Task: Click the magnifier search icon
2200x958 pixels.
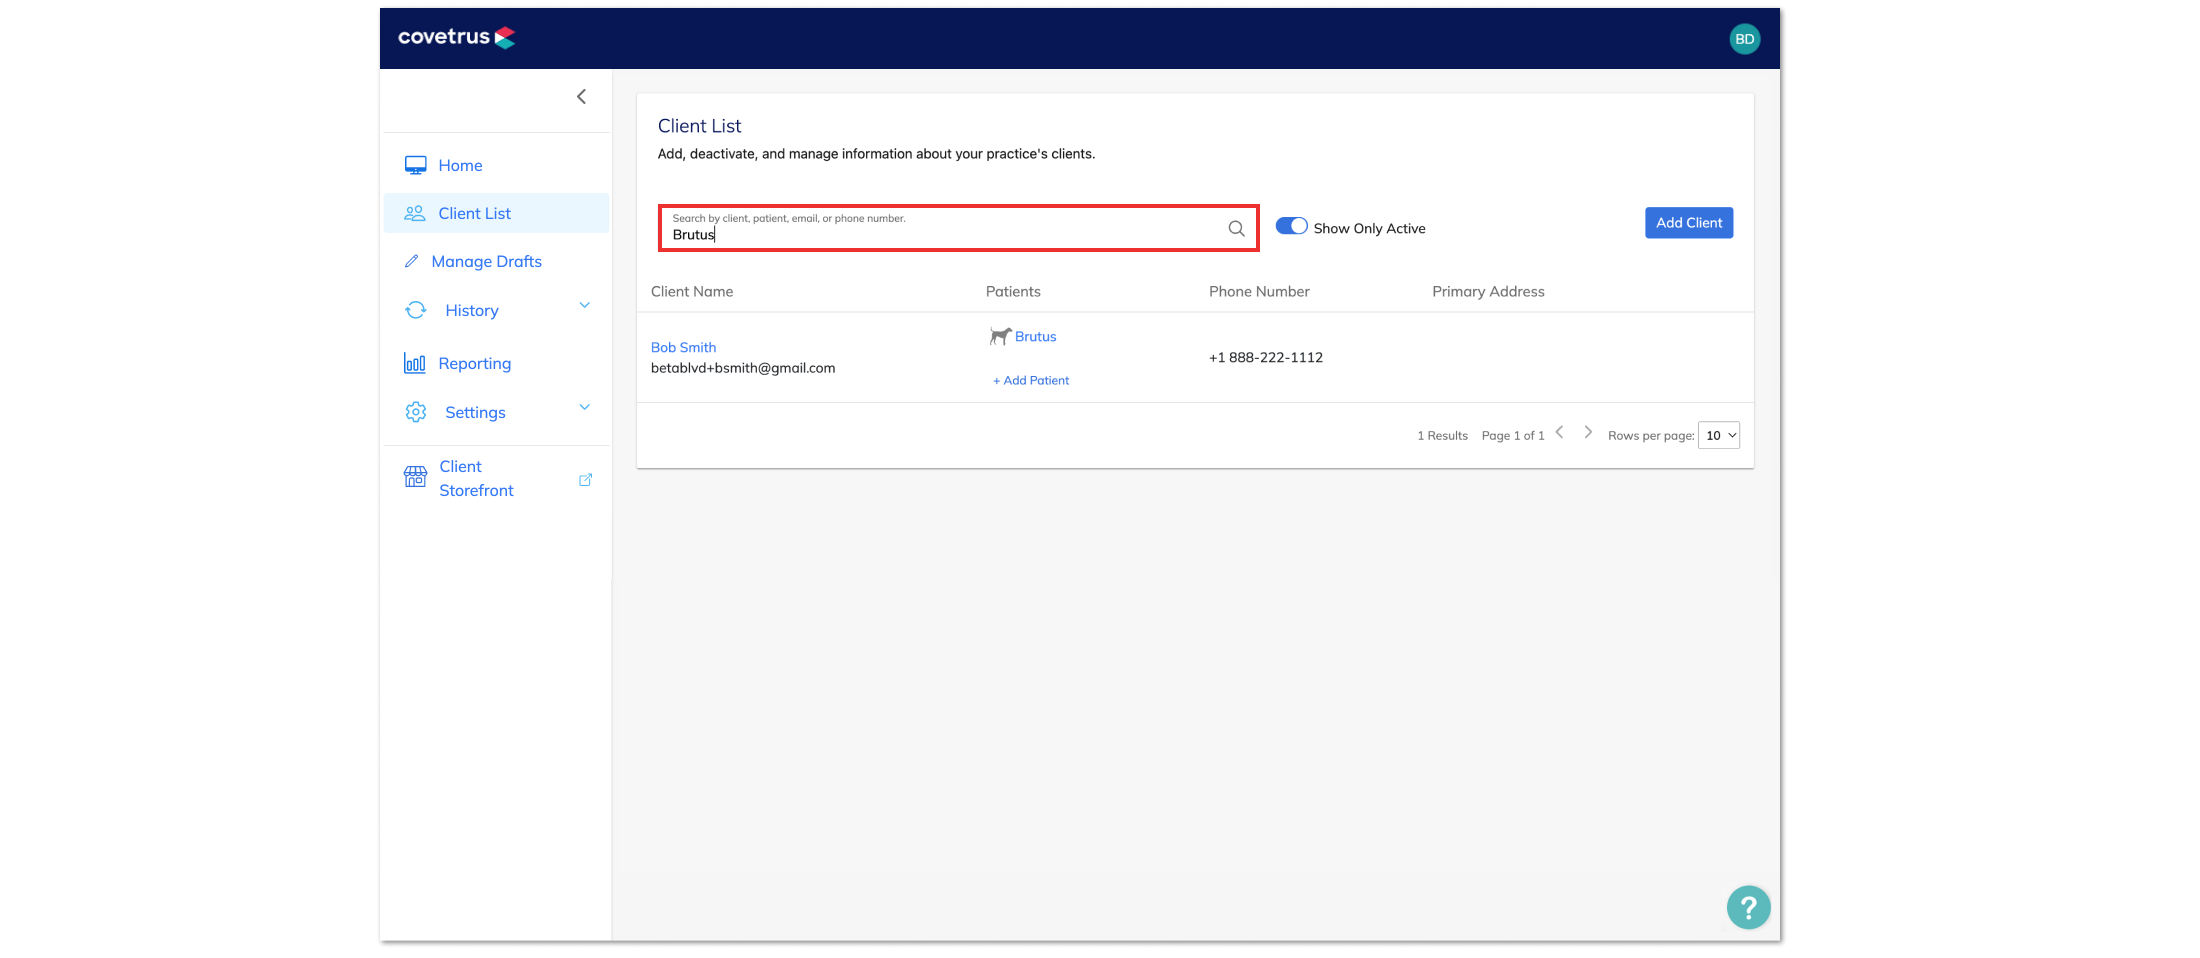Action: tap(1236, 228)
